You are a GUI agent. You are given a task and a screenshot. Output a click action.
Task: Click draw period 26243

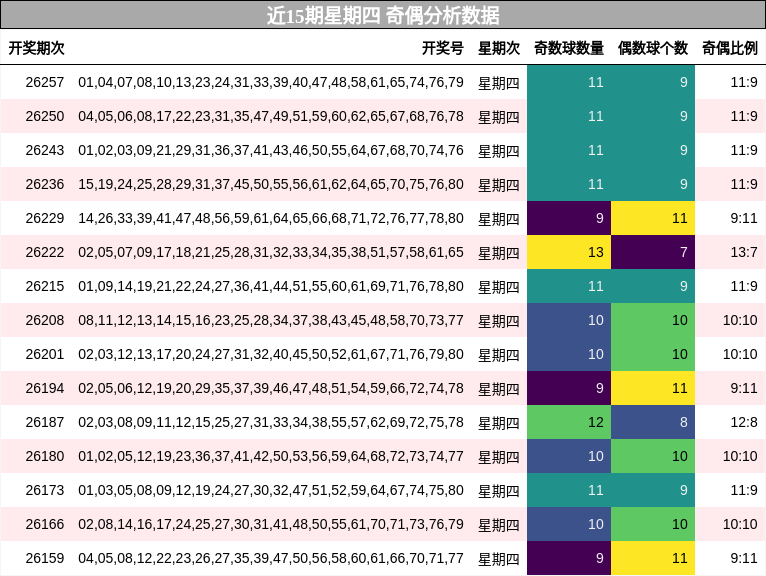pyautogui.click(x=45, y=150)
